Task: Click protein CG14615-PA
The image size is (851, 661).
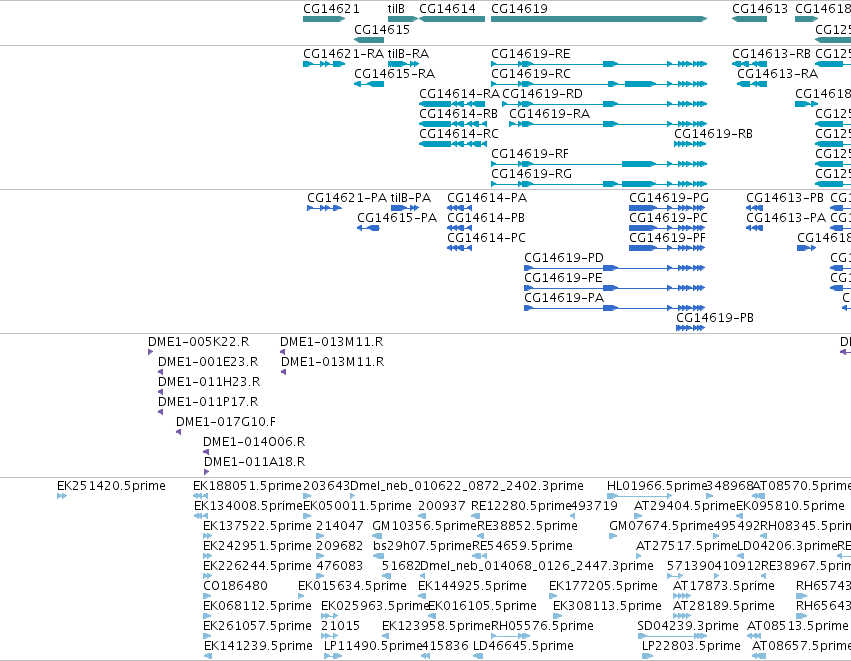Action: pos(368,228)
